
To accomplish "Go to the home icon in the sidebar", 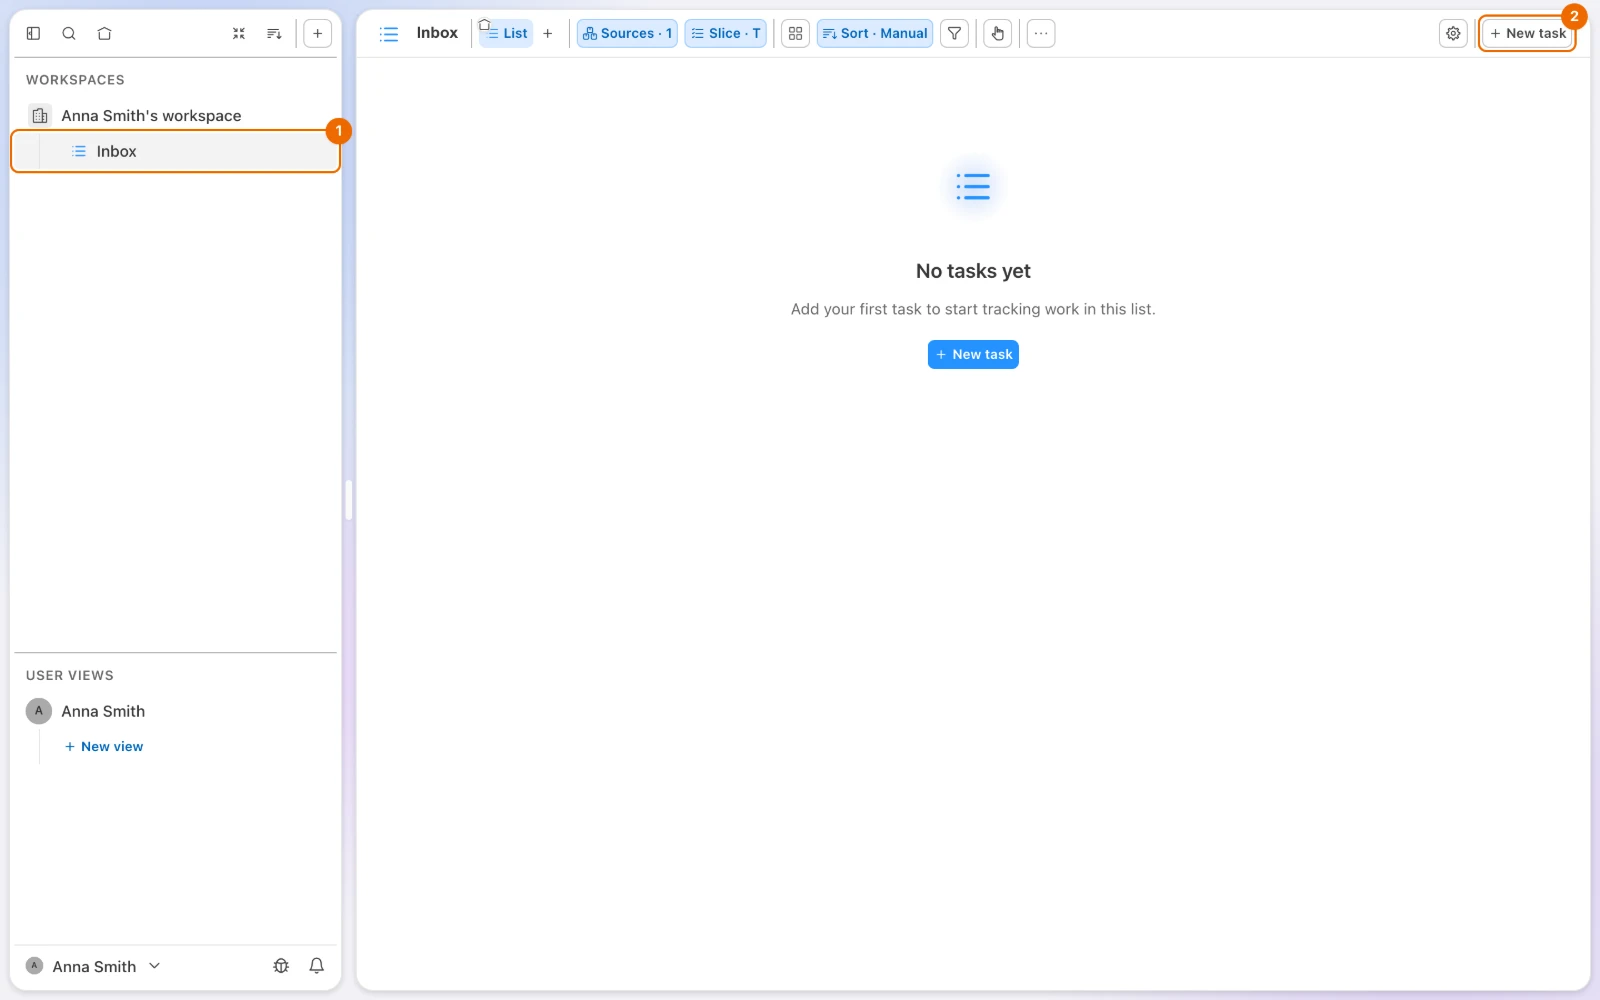I will tap(104, 33).
